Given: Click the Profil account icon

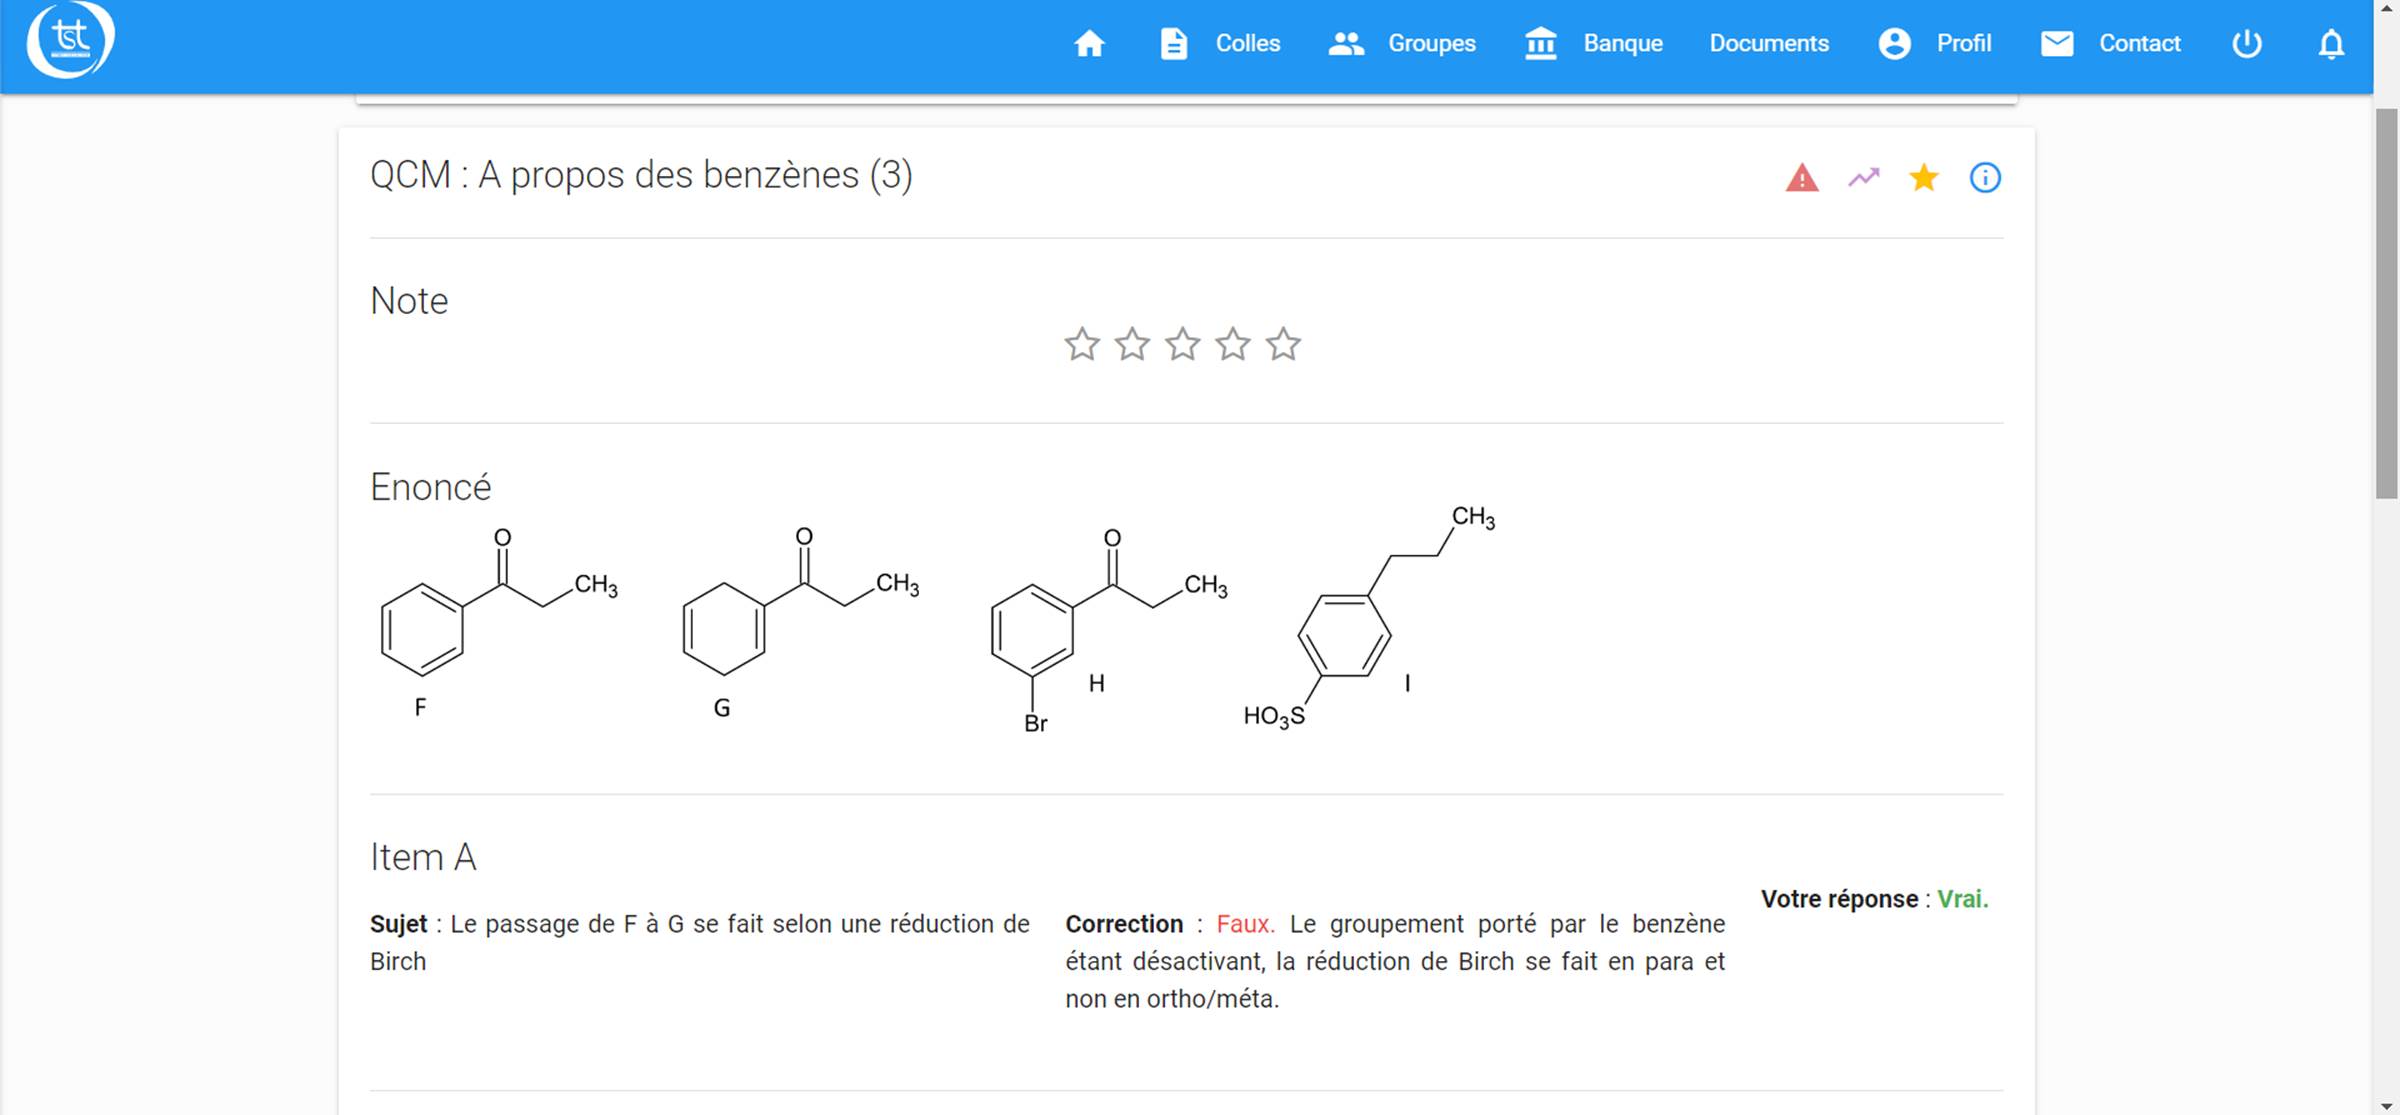Looking at the screenshot, I should tap(1894, 44).
